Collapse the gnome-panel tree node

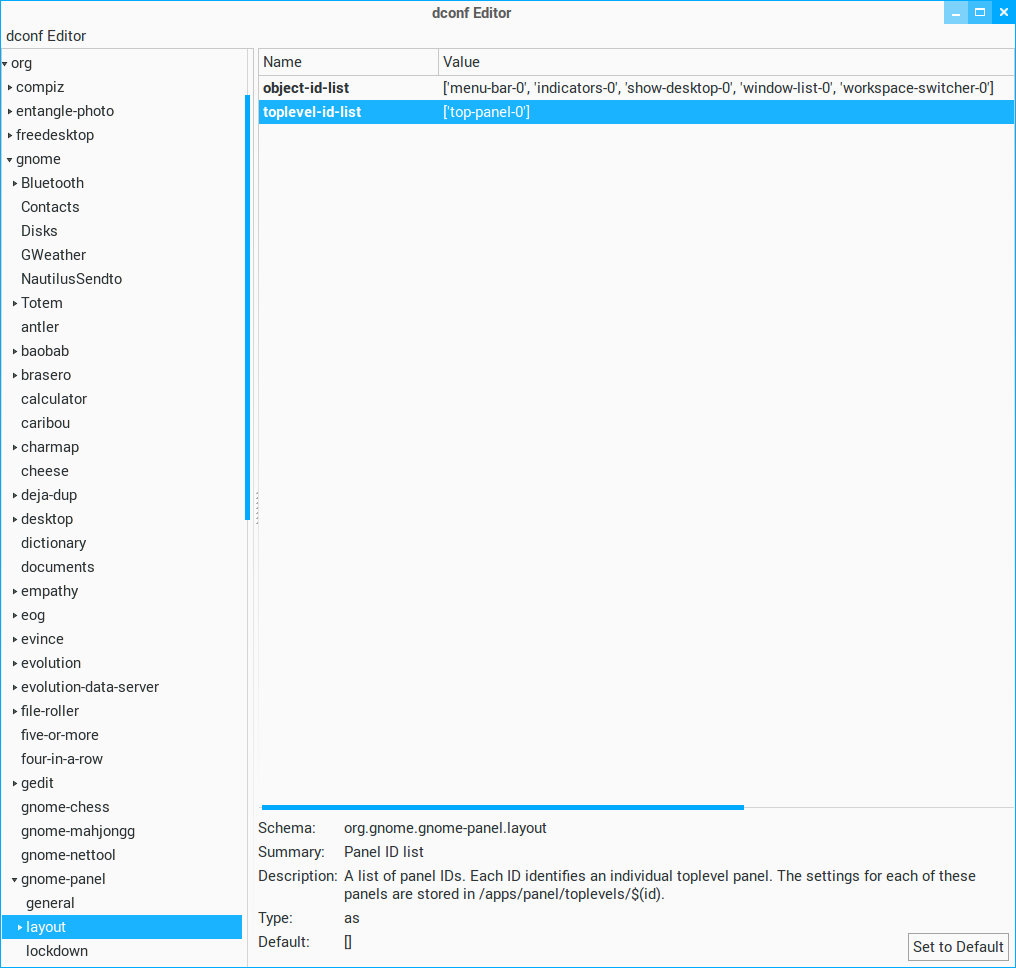(x=15, y=880)
